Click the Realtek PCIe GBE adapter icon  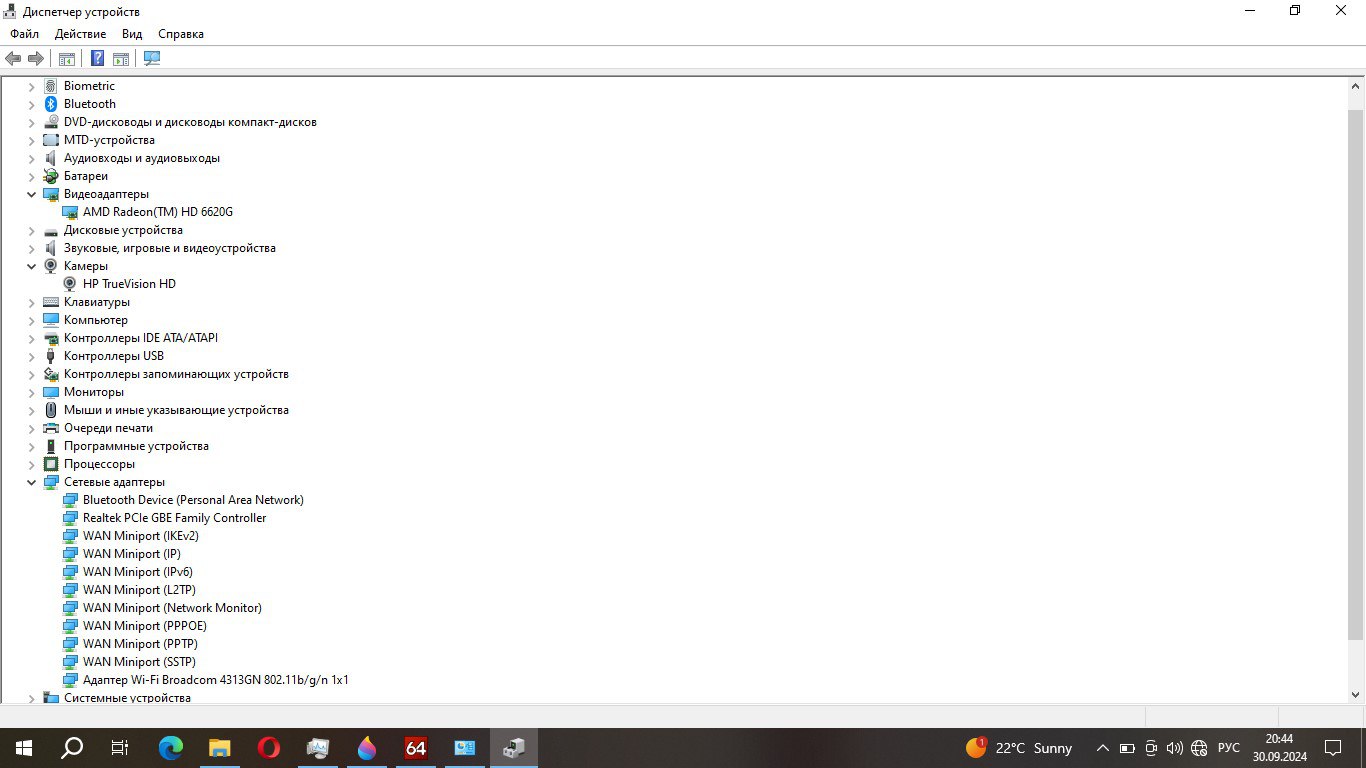[70, 518]
